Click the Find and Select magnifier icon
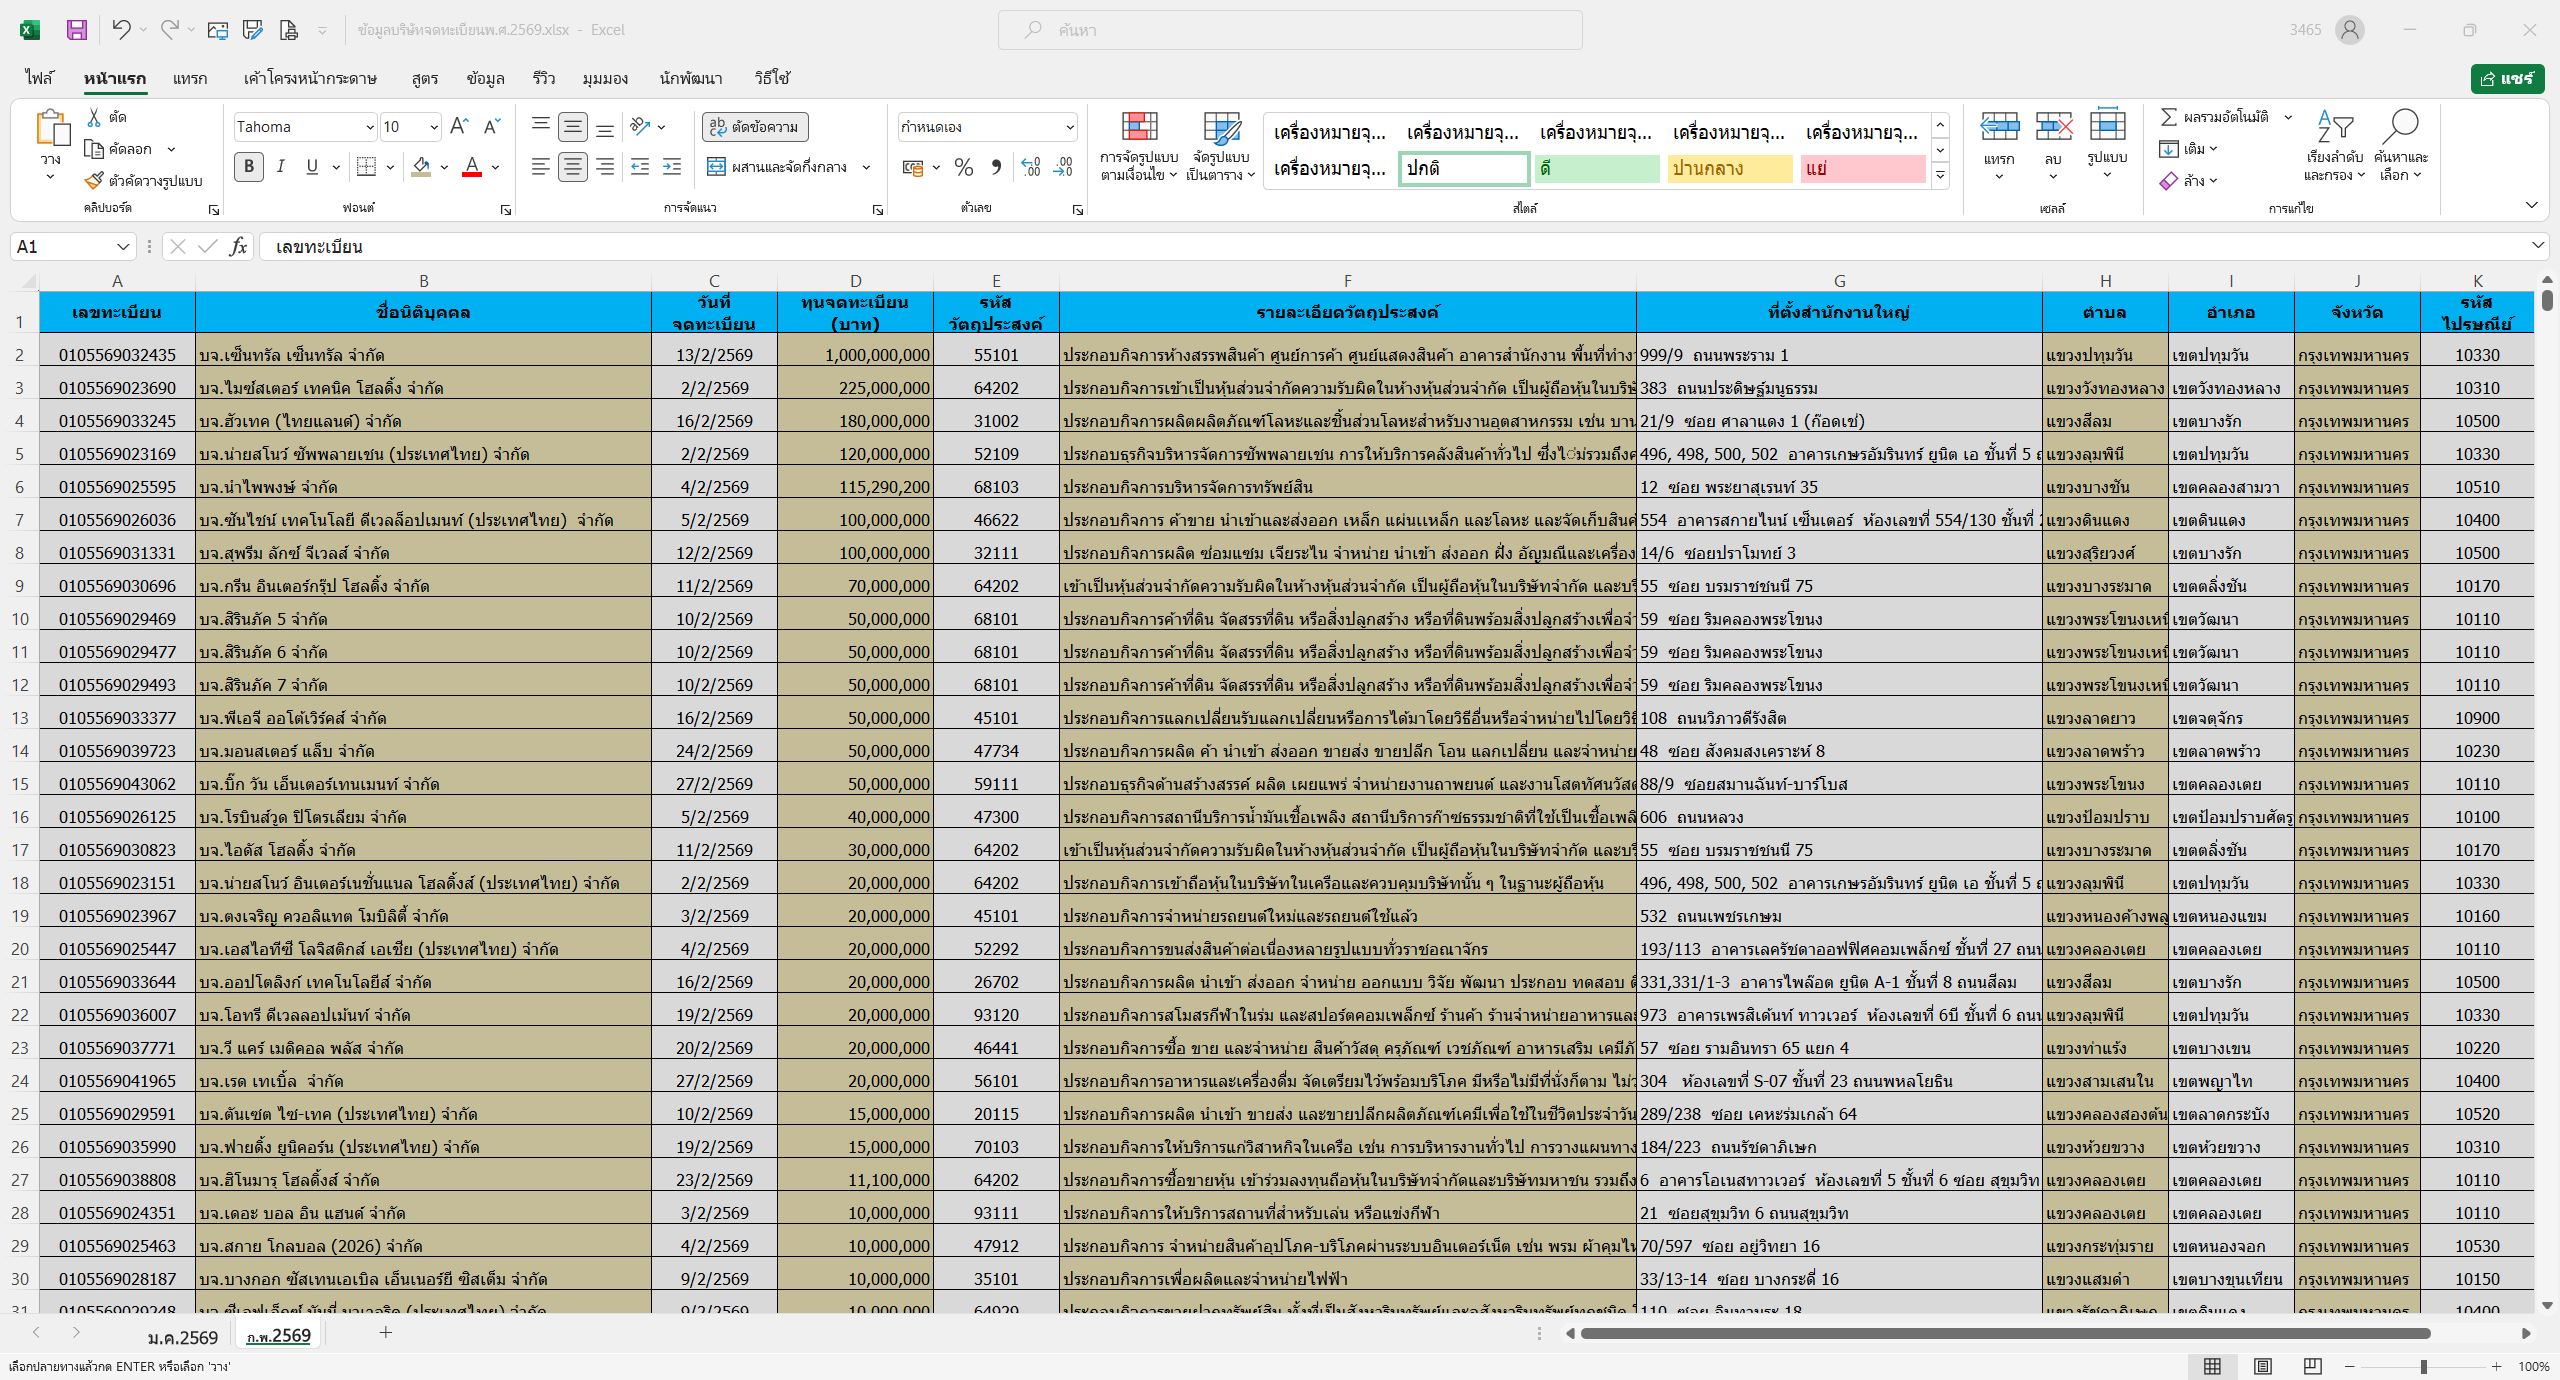 2400,127
